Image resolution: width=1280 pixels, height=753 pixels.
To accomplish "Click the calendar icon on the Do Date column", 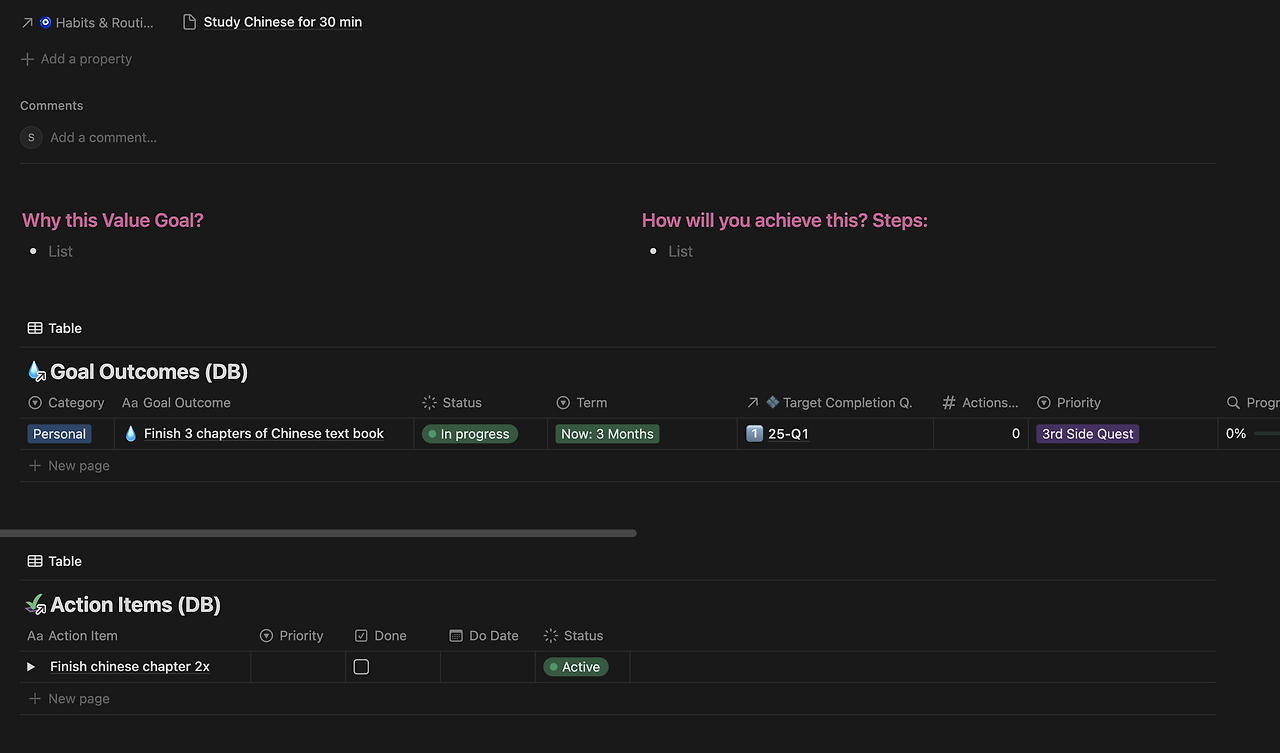I will point(455,635).
